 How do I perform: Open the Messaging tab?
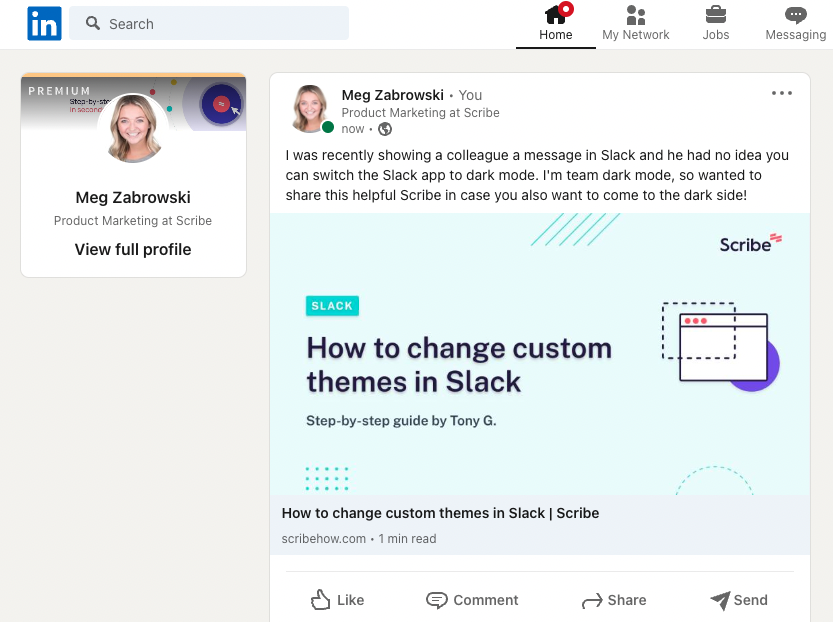795,24
